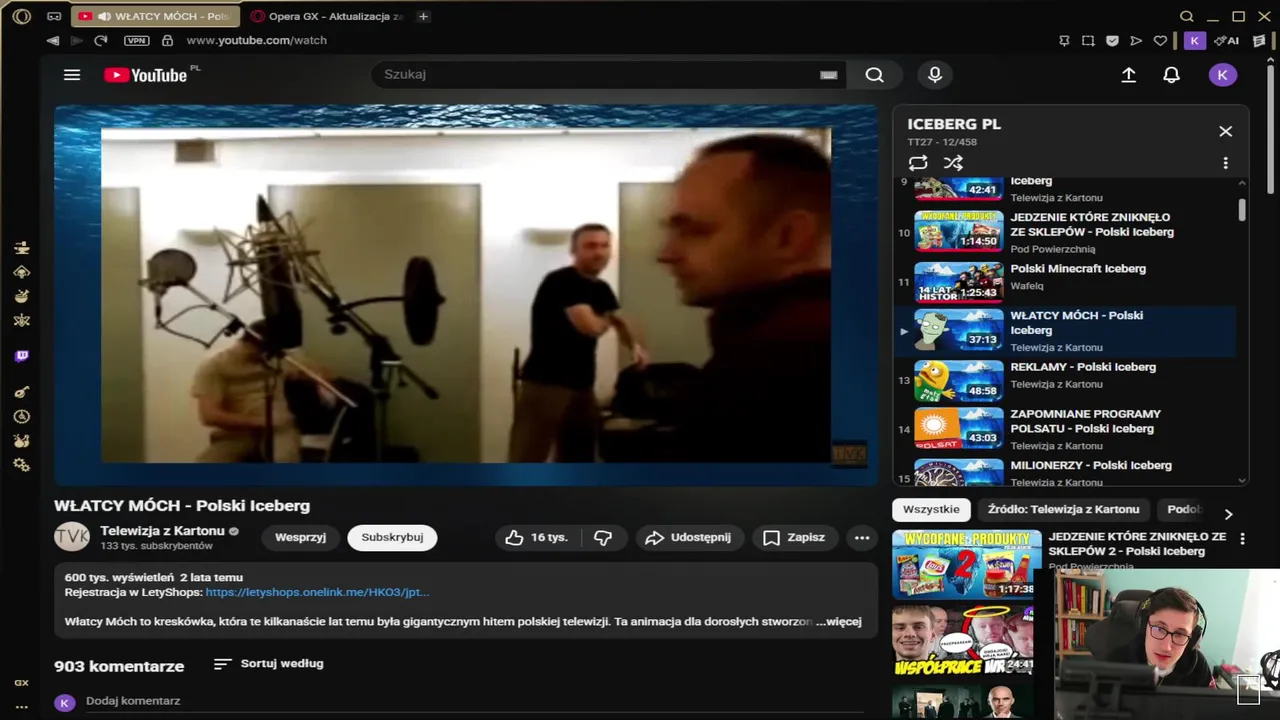1280x720 pixels.
Task: Open the sidebar three-dot setup menu
Action: click(22, 706)
